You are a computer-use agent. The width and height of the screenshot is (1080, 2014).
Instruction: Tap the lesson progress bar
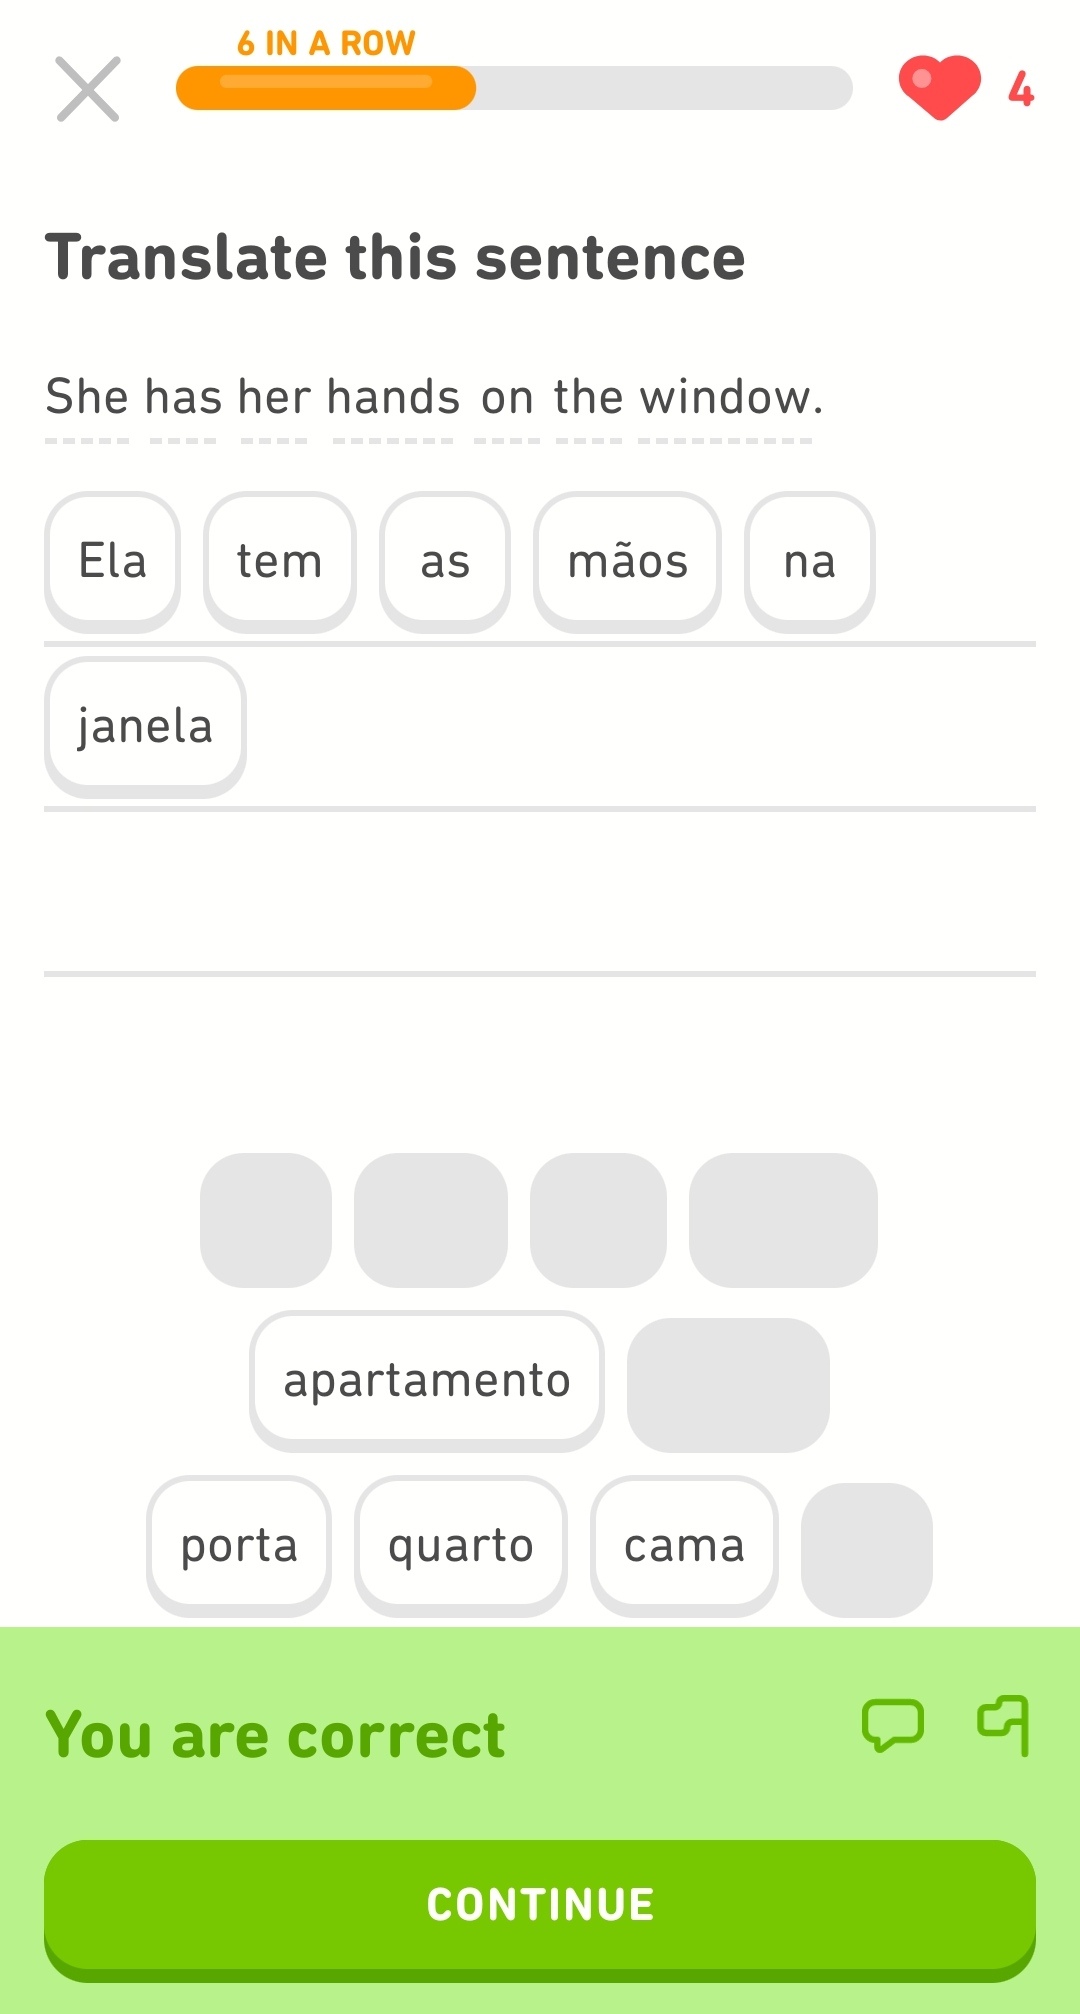[x=514, y=88]
